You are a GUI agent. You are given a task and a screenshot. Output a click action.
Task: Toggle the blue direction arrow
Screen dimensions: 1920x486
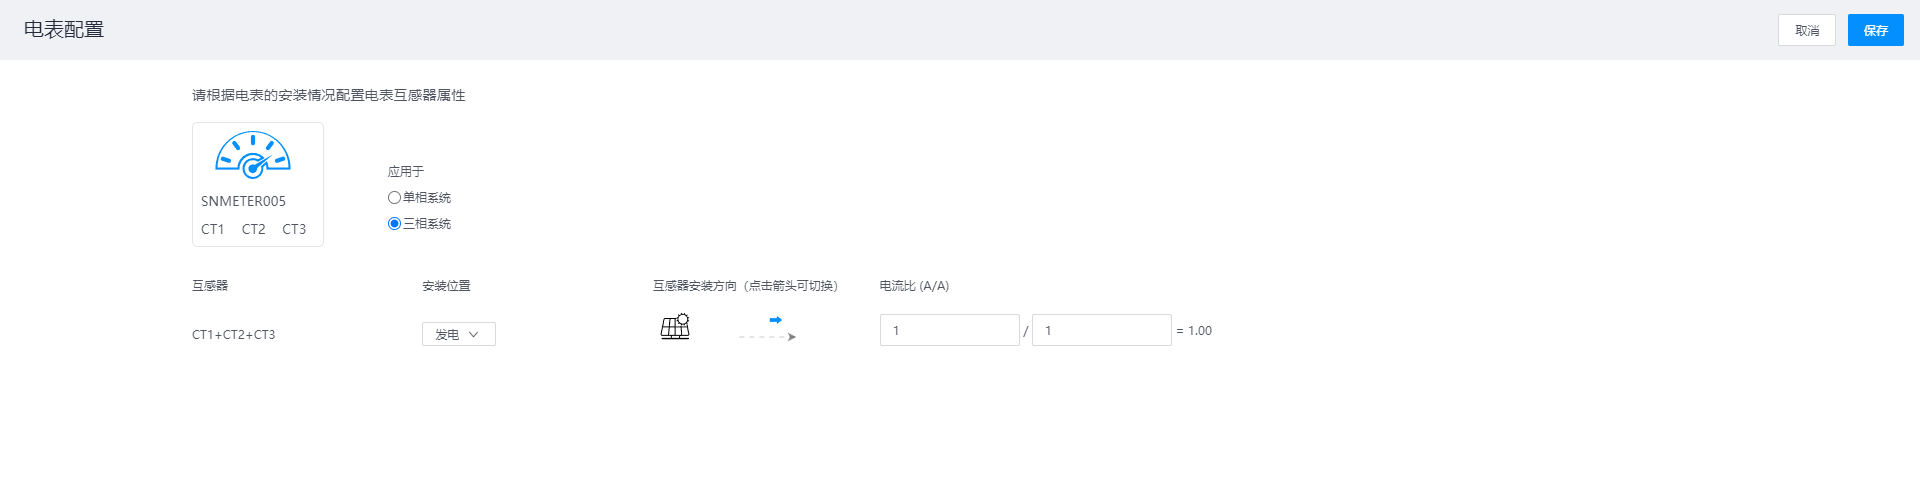(775, 320)
